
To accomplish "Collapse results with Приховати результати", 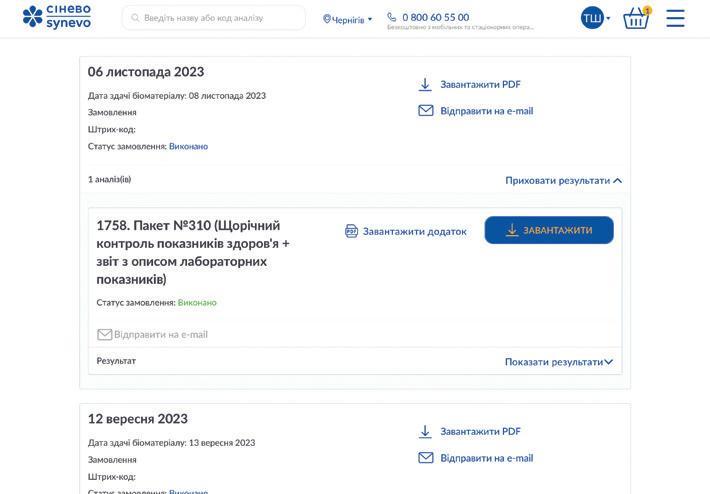I will [563, 181].
